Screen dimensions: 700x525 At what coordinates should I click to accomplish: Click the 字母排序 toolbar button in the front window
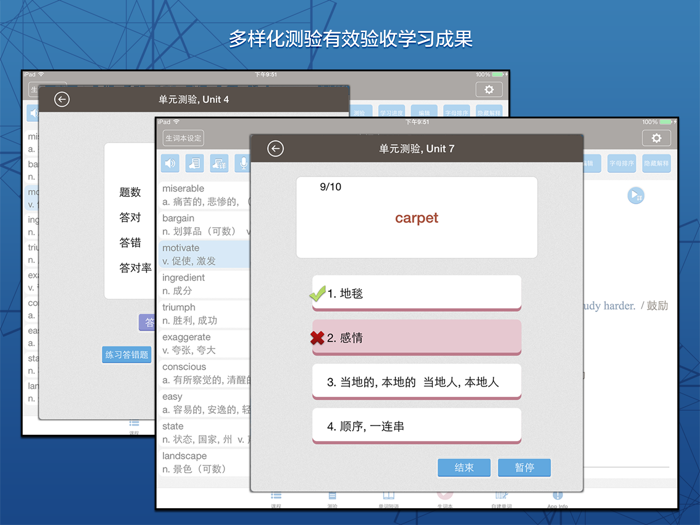click(621, 163)
